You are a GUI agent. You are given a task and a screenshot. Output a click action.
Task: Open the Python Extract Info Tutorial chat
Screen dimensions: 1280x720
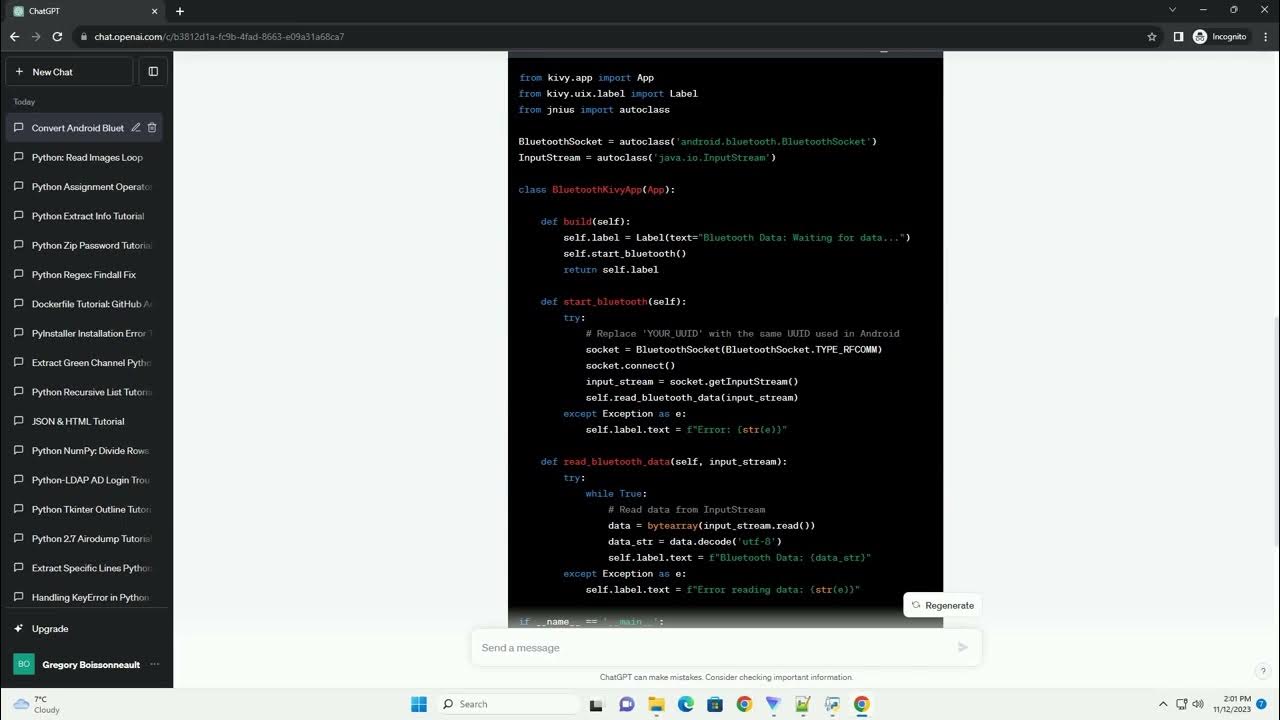pos(84,216)
